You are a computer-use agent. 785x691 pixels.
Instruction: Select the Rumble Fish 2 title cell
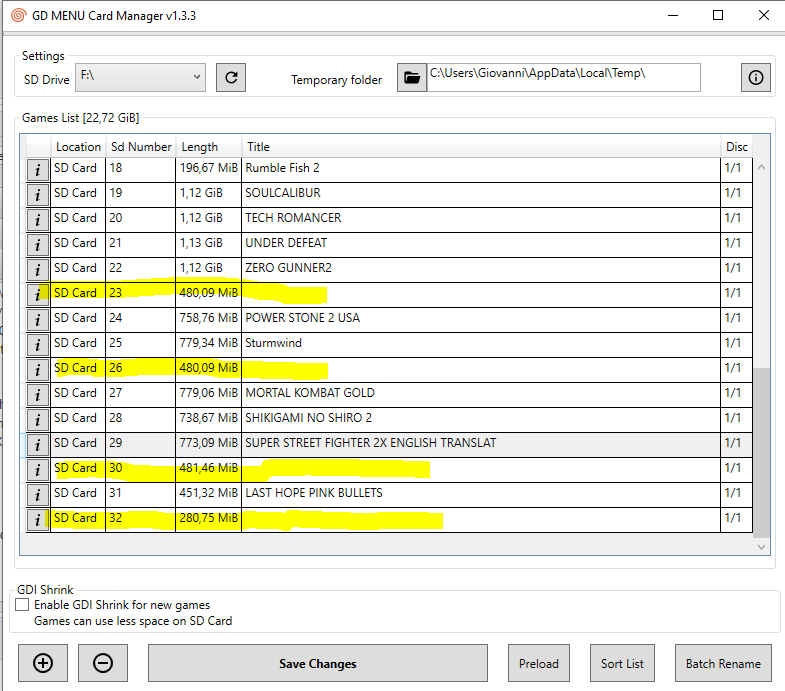[481, 170]
